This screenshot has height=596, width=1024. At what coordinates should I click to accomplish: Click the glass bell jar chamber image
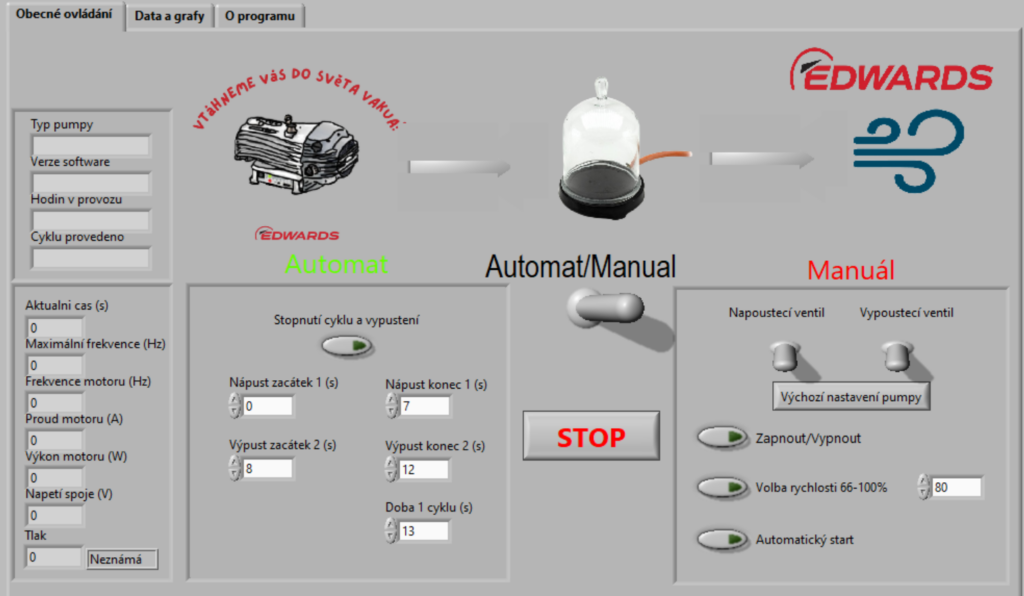coord(600,150)
